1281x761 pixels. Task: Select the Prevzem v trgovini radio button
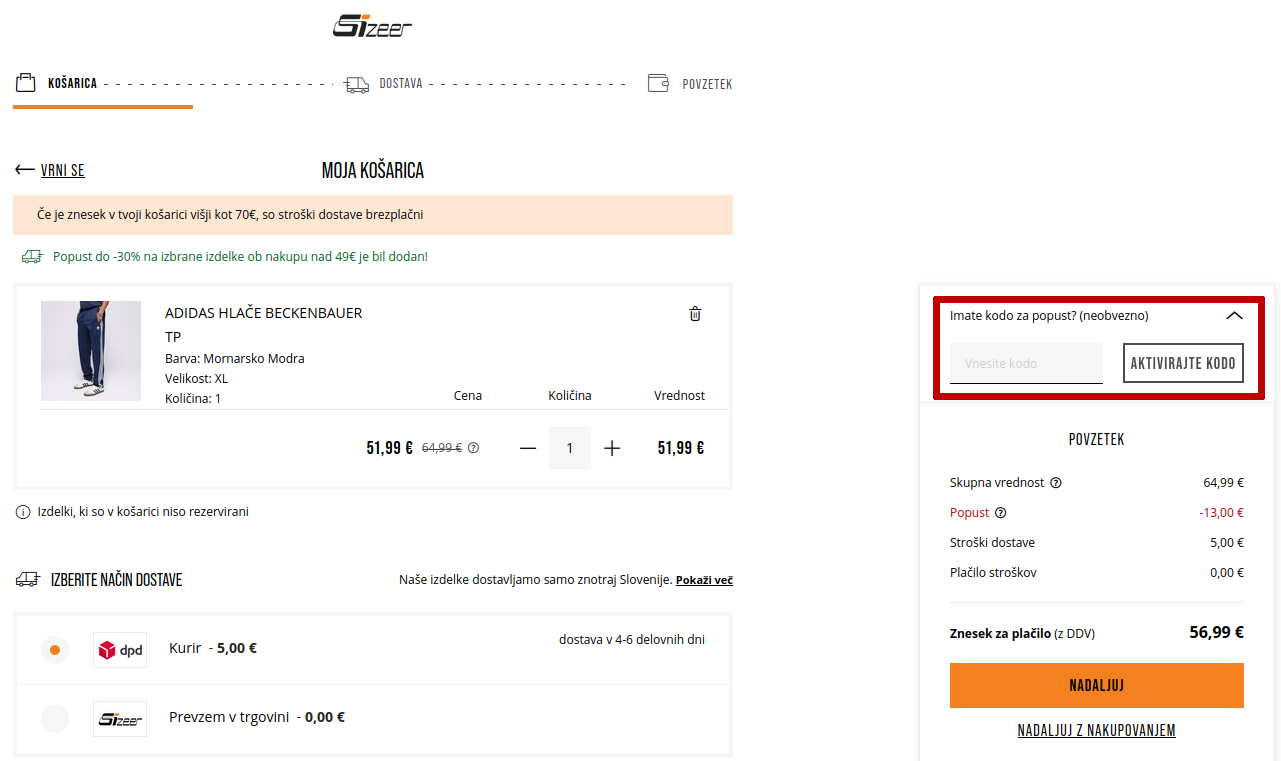[55, 719]
